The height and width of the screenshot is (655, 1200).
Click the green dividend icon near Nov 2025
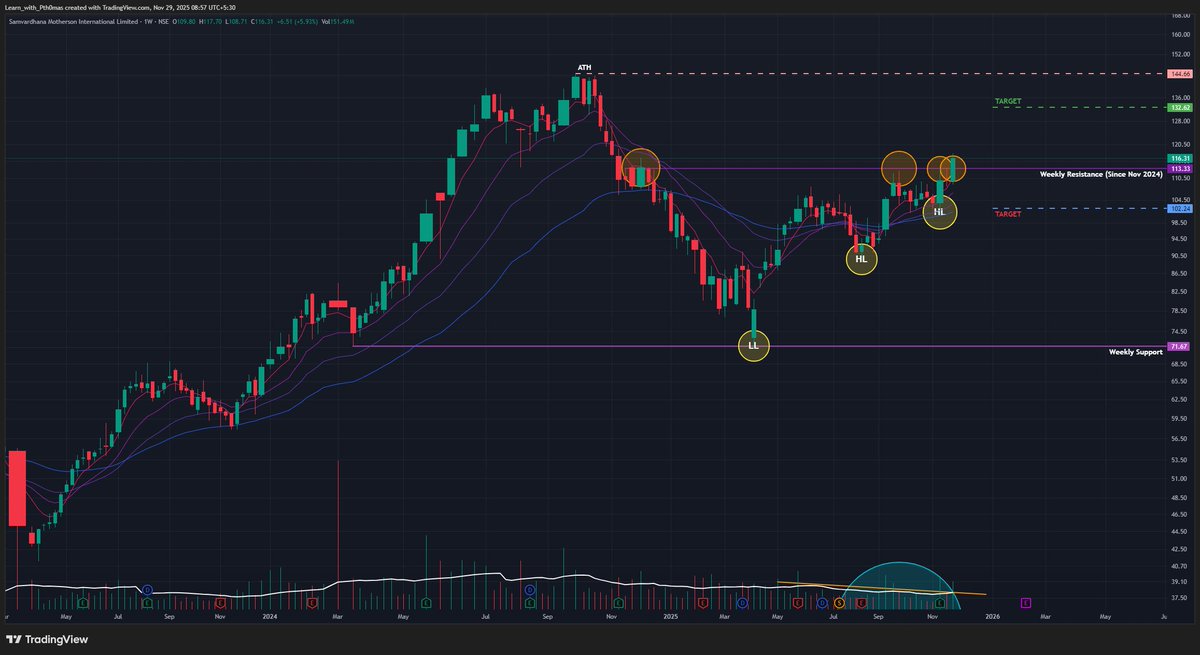pyautogui.click(x=940, y=602)
